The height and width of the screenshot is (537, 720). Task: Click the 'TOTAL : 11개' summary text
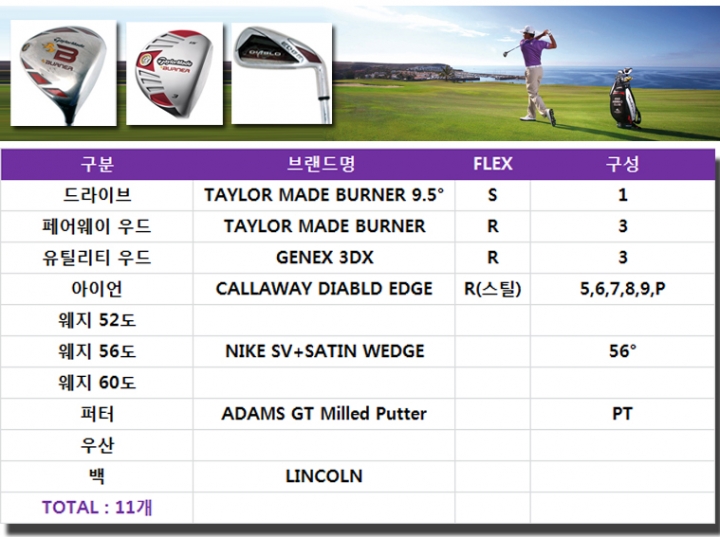97,508
